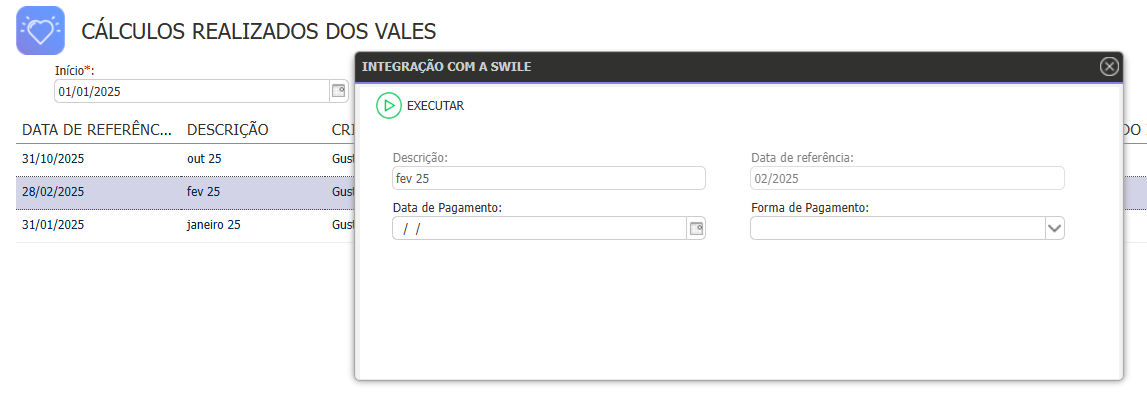Screen dimensions: 1147x393
Task: Select the 28/02/2025 fev 25 row
Action: pos(185,192)
